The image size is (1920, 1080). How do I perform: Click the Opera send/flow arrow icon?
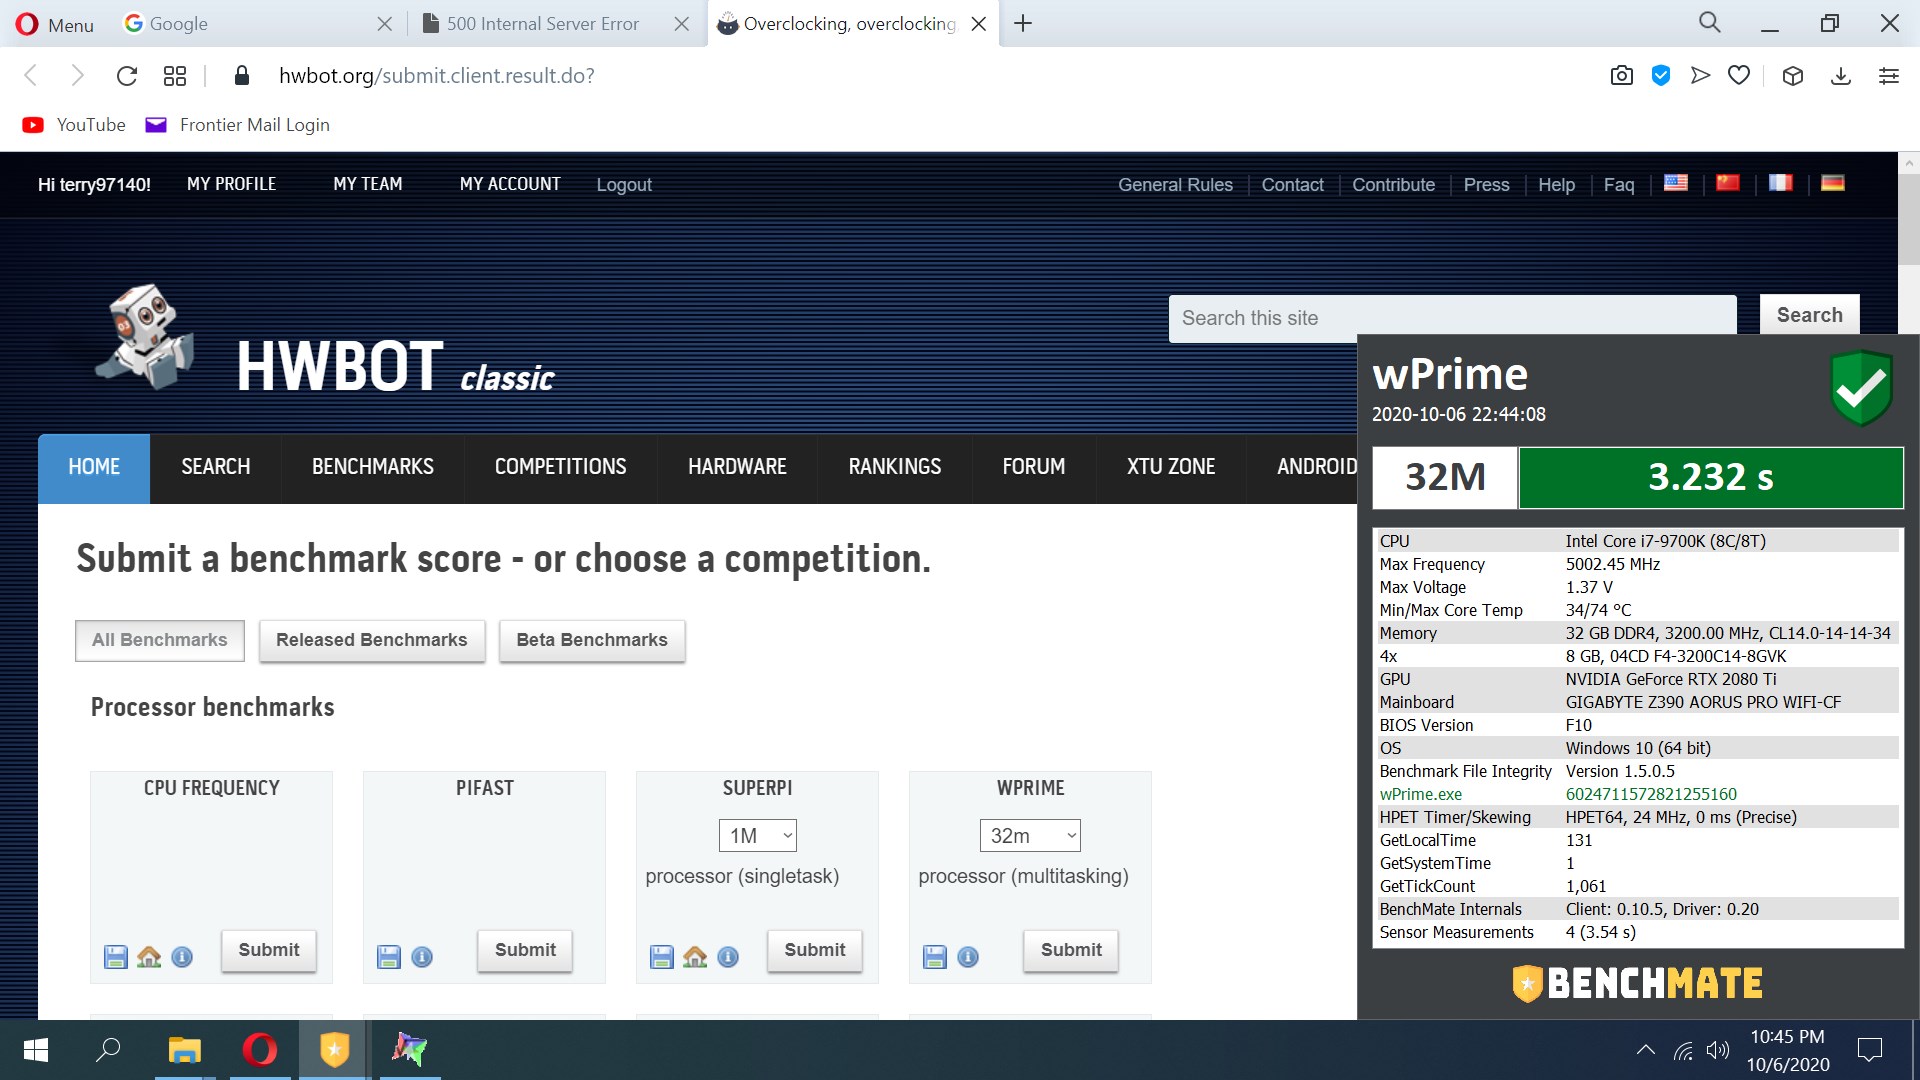coord(1700,76)
